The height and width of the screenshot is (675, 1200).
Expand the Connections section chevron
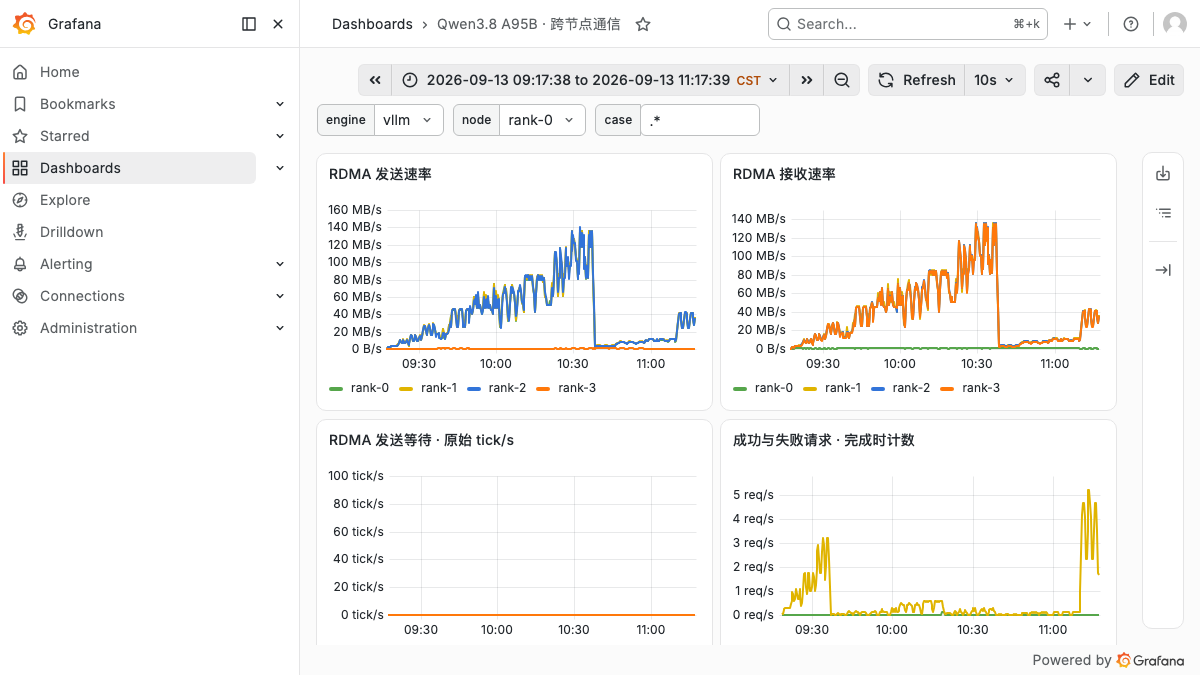(280, 296)
